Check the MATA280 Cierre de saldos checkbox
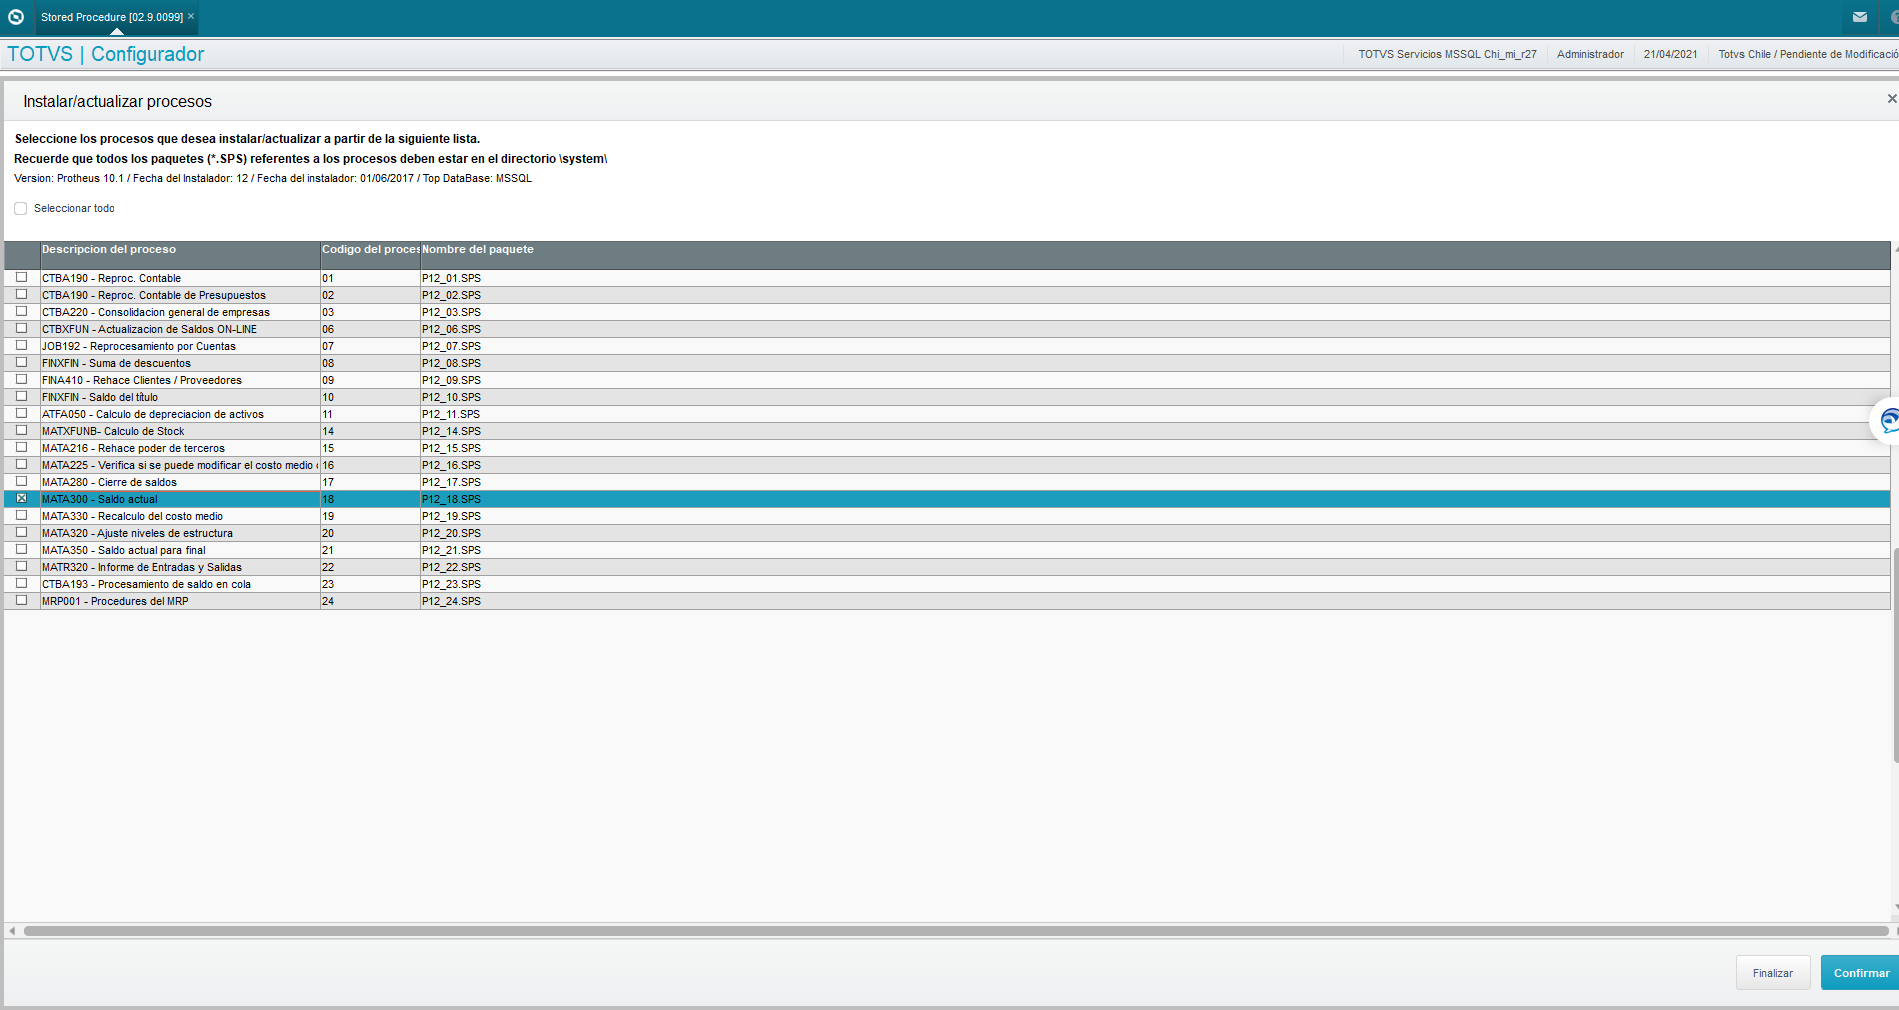This screenshot has width=1899, height=1010. 21,481
